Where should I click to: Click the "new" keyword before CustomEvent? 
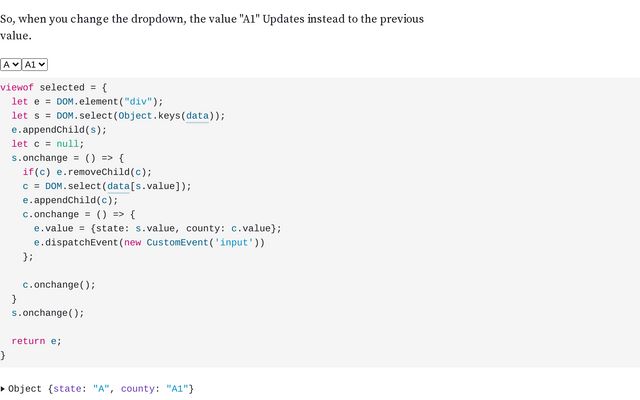click(x=132, y=242)
